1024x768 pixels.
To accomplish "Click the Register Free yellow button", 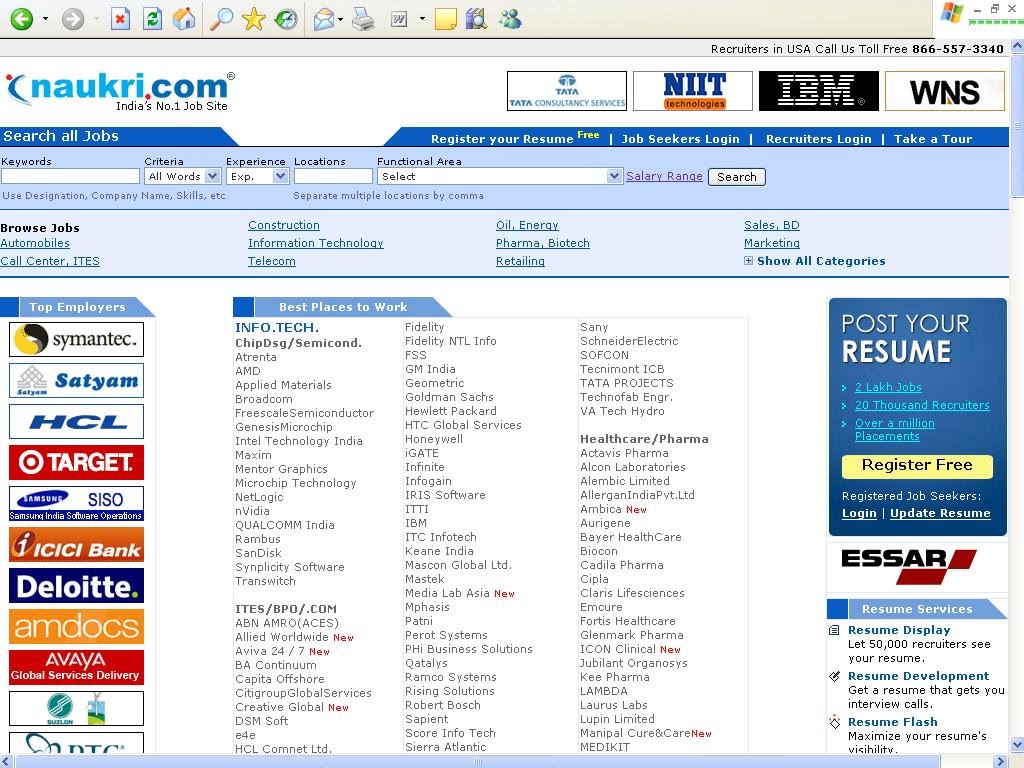I will tap(917, 466).
